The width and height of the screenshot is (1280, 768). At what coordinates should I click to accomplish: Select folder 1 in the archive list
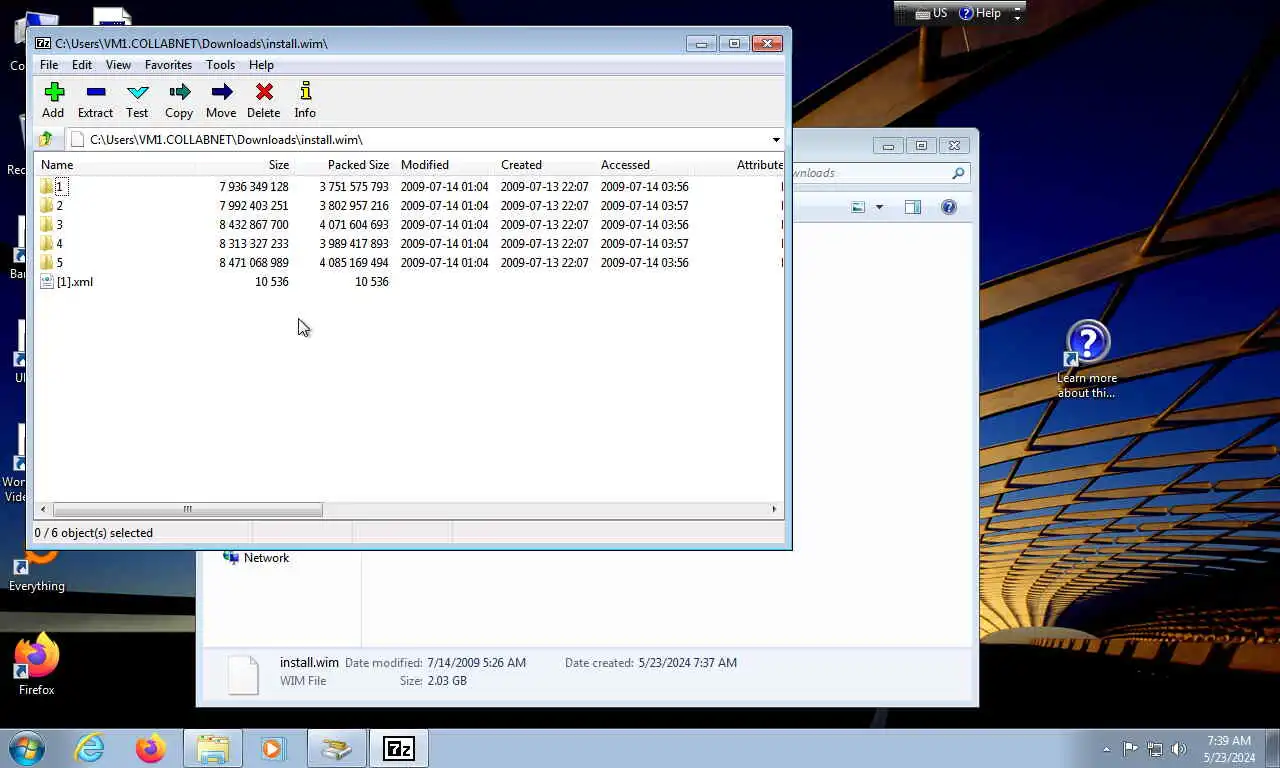pyautogui.click(x=59, y=186)
